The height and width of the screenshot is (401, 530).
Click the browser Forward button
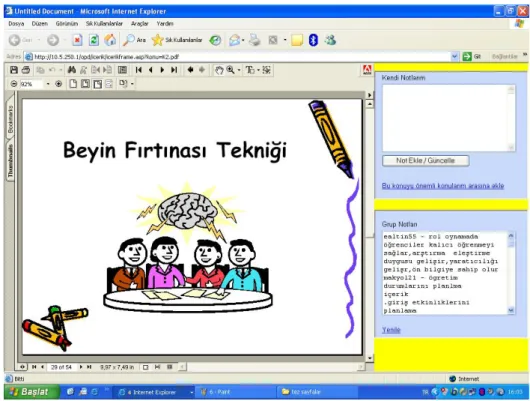pos(53,40)
